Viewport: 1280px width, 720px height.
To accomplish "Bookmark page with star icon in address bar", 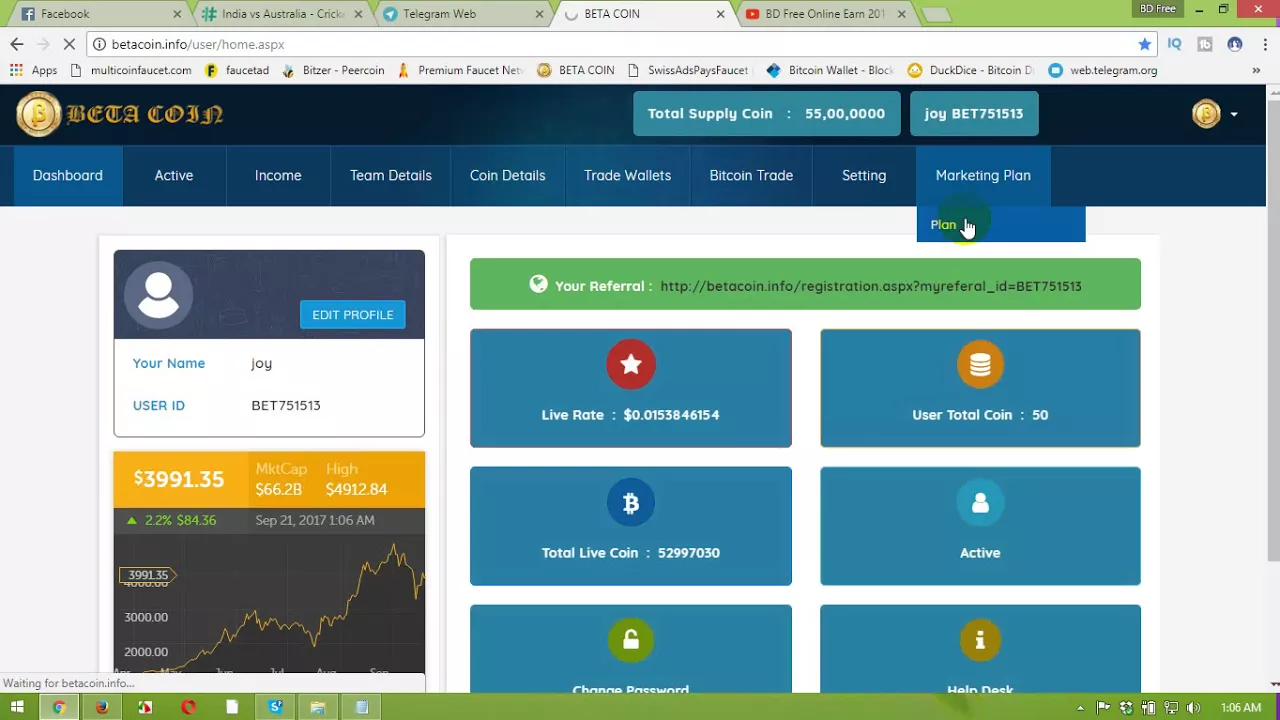I will (1145, 44).
